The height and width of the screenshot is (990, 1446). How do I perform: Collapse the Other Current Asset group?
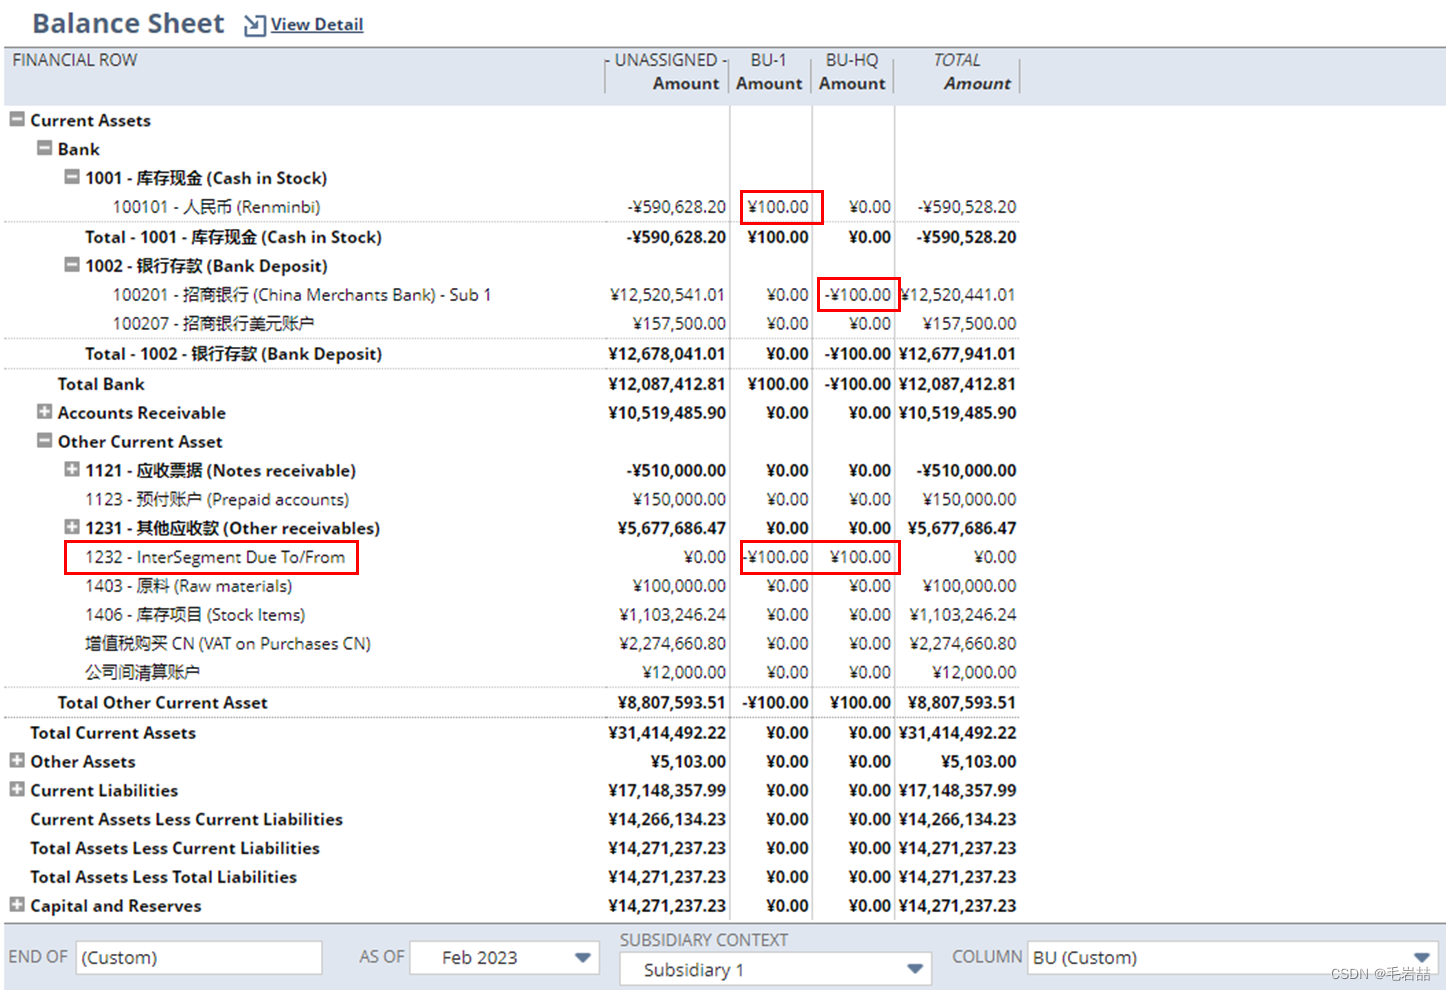pyautogui.click(x=44, y=441)
